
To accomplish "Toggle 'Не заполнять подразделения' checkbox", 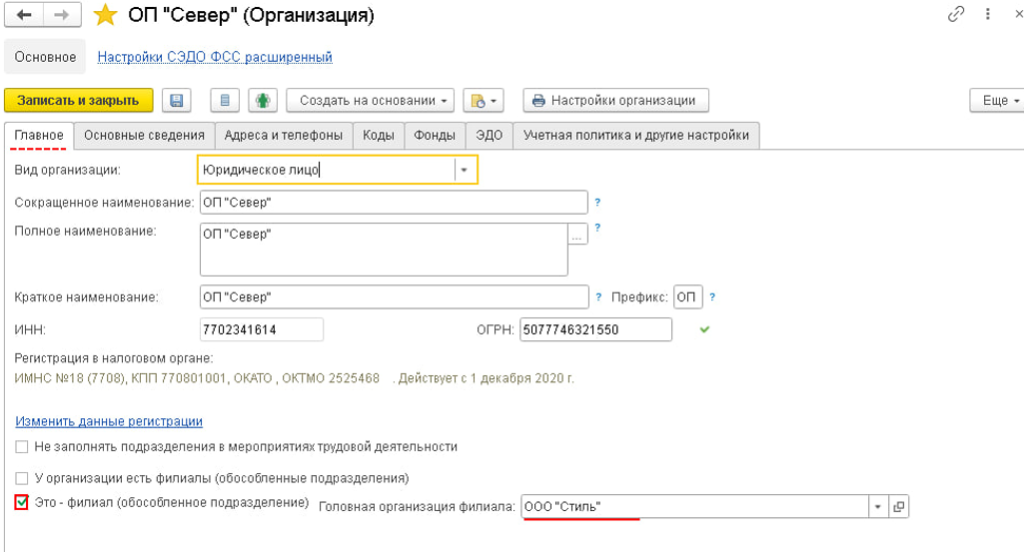I will pyautogui.click(x=22, y=447).
